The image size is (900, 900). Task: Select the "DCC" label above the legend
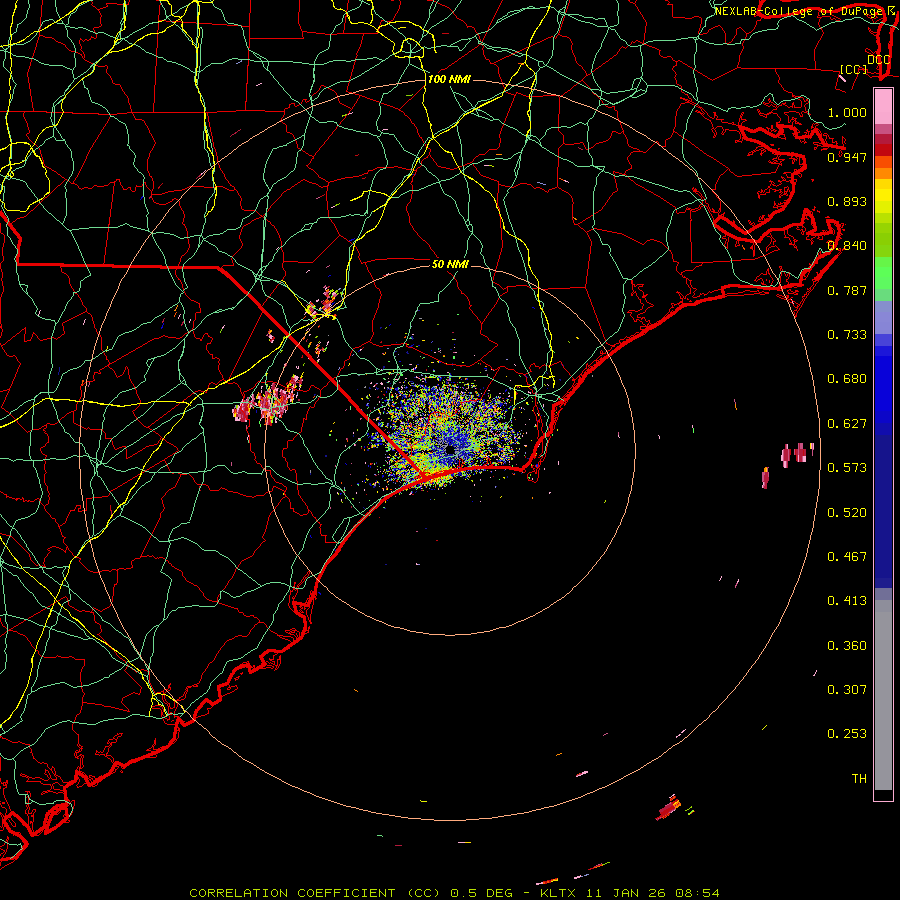[x=878, y=60]
